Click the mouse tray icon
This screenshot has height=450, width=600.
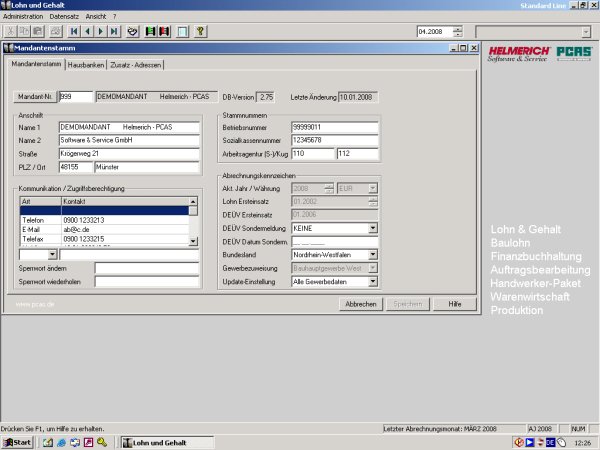(x=561, y=442)
